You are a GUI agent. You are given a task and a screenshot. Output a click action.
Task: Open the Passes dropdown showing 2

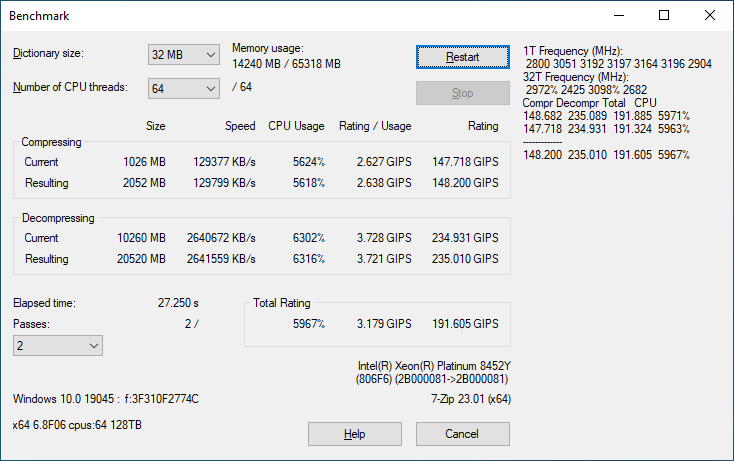pyautogui.click(x=57, y=345)
